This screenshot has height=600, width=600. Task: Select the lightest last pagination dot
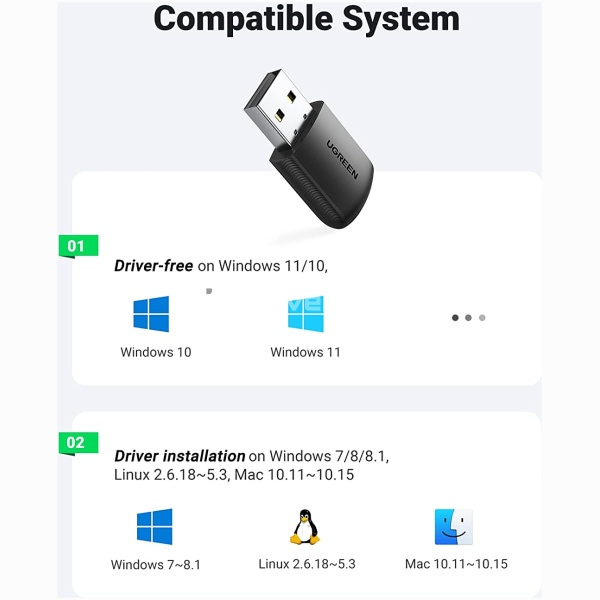[482, 318]
